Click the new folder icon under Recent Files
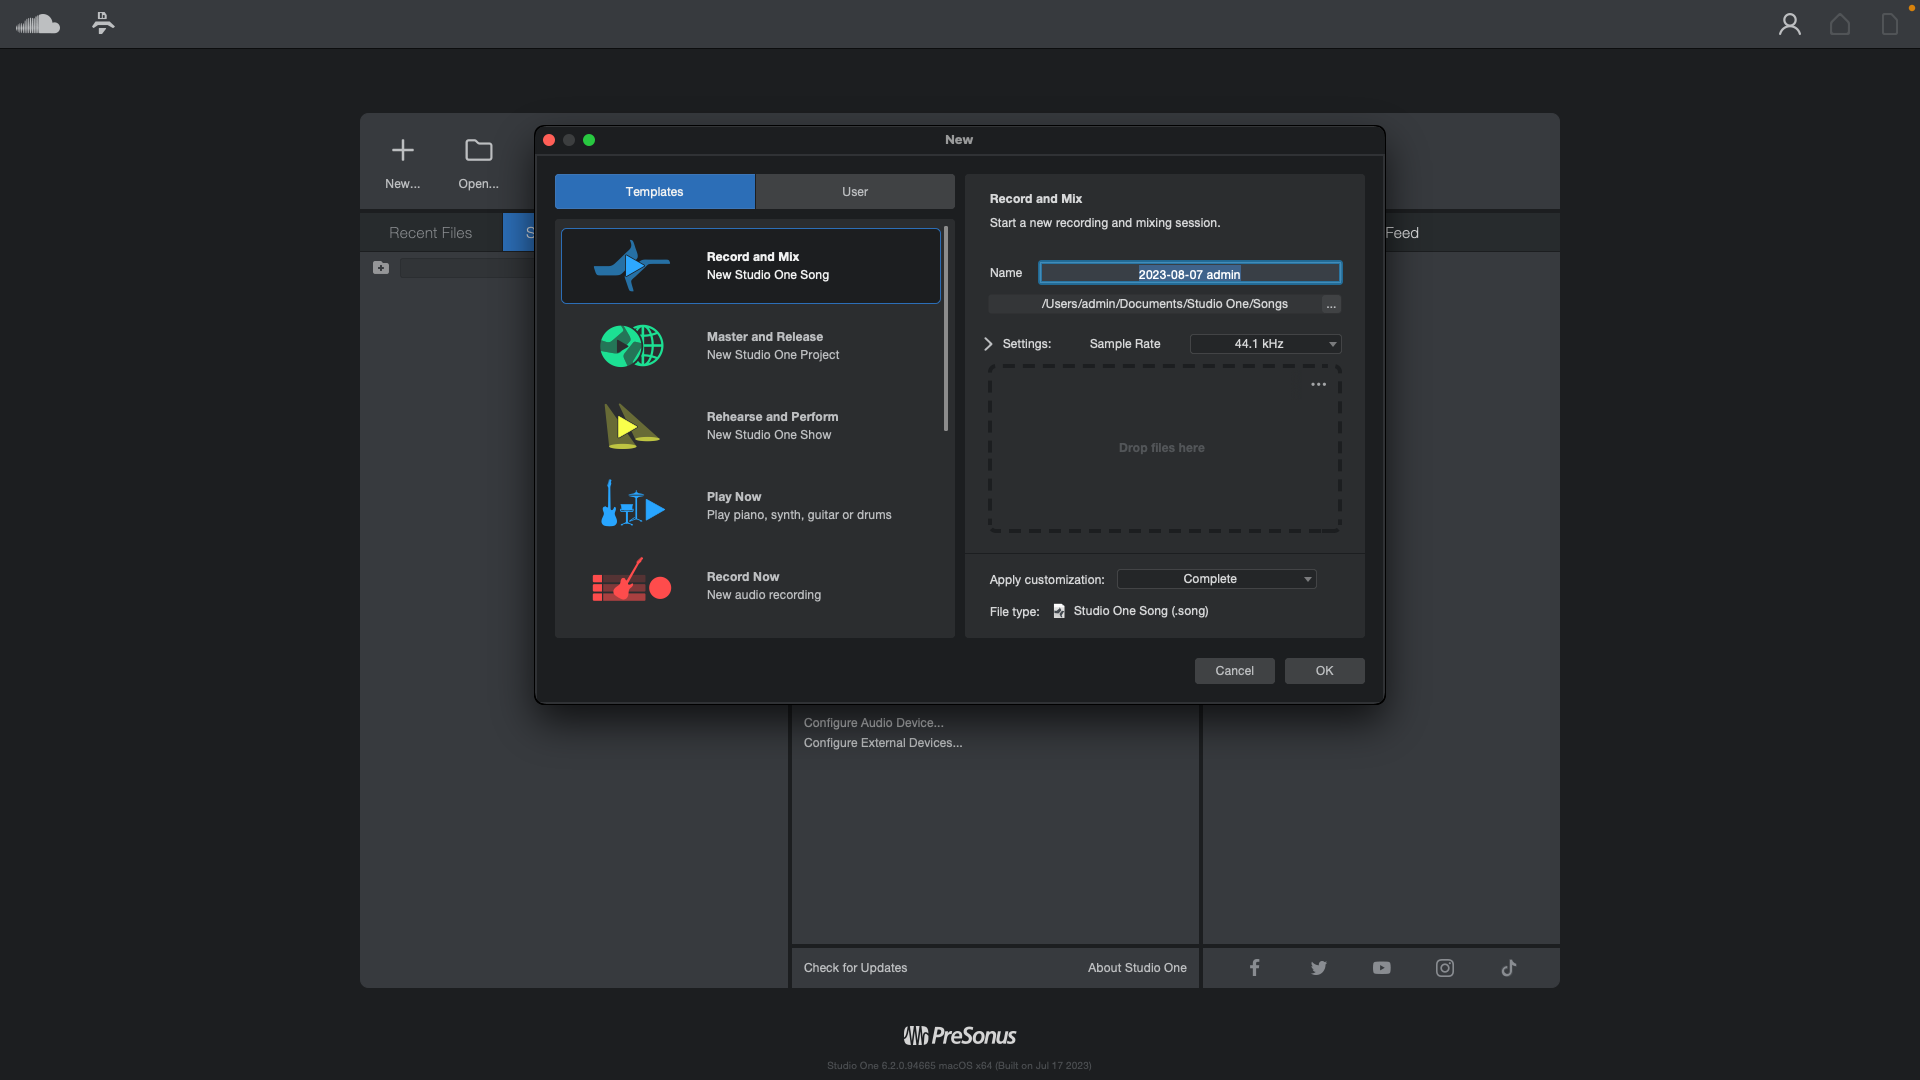Screen dimensions: 1920x1080 (381, 268)
